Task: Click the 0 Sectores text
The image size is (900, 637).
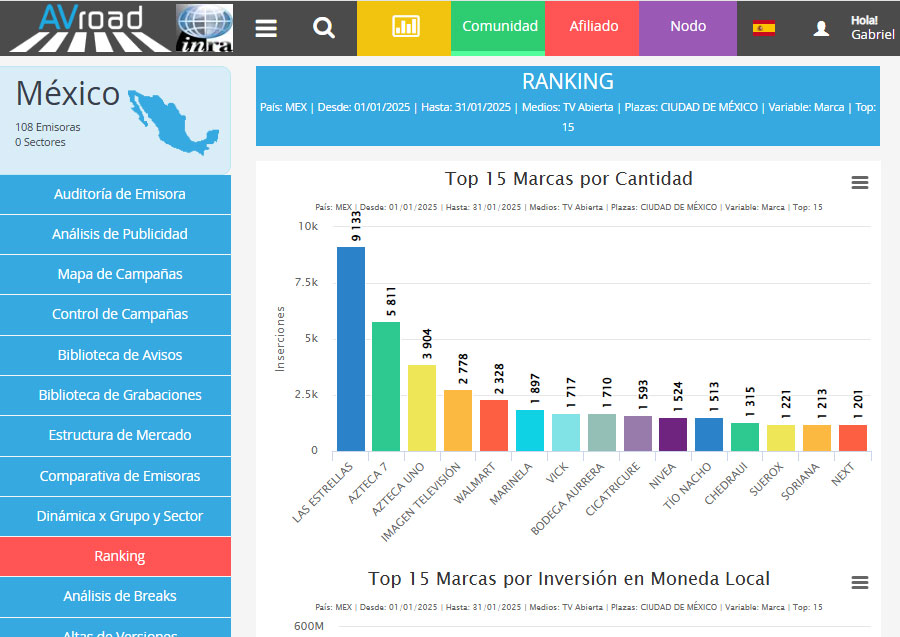Action: [40, 142]
